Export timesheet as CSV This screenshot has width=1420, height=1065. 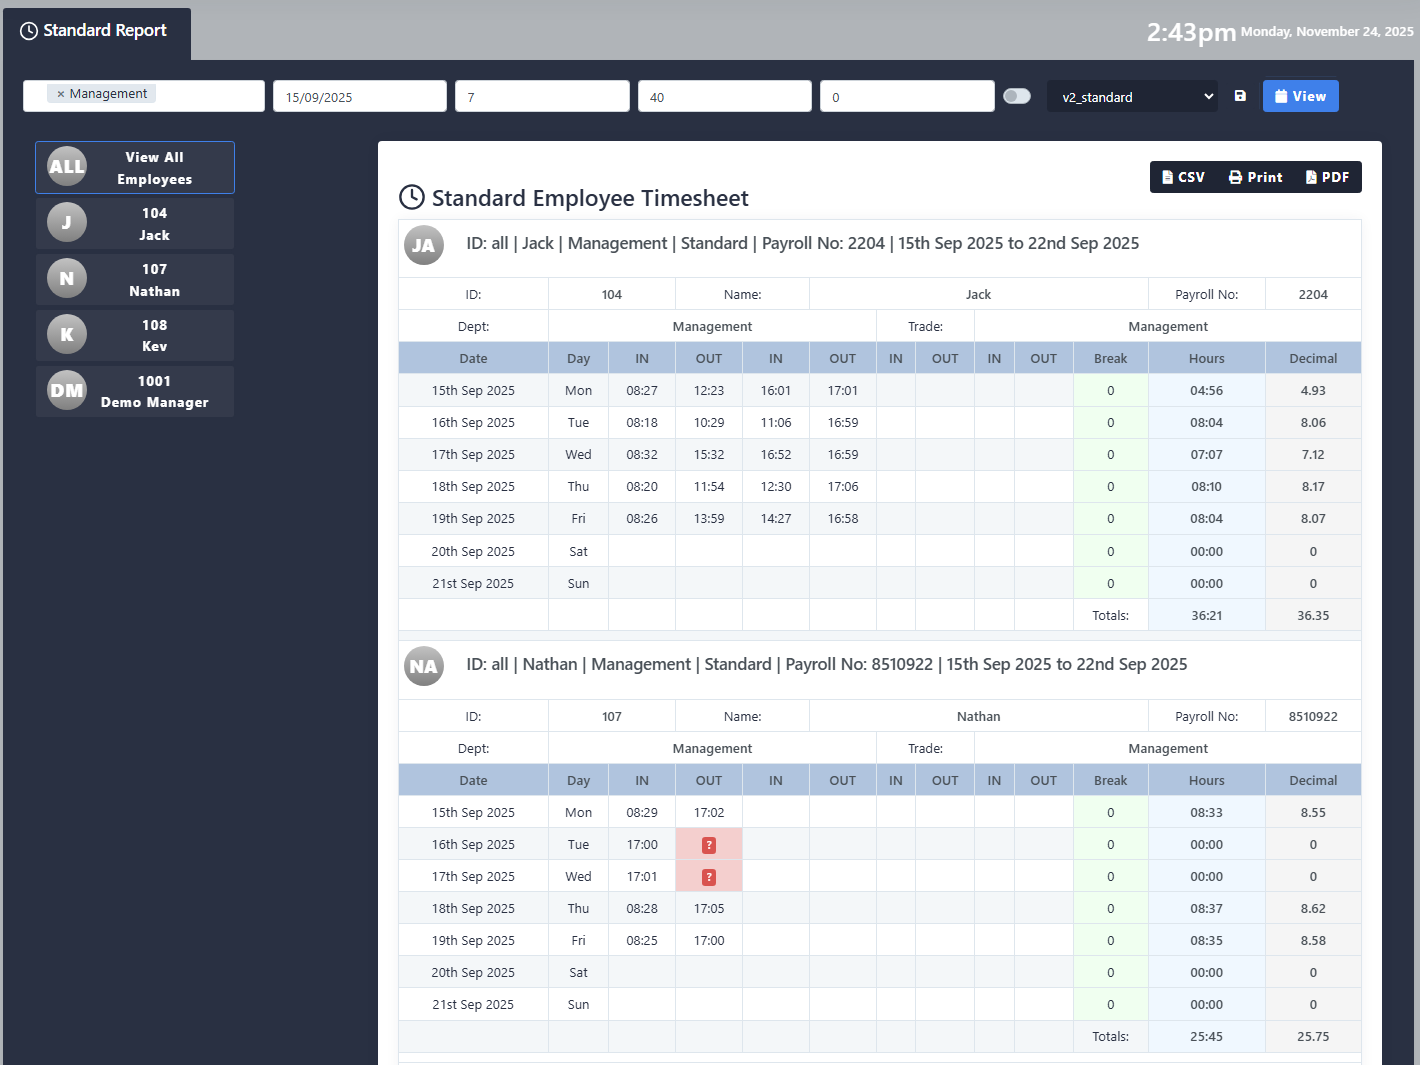pyautogui.click(x=1183, y=177)
